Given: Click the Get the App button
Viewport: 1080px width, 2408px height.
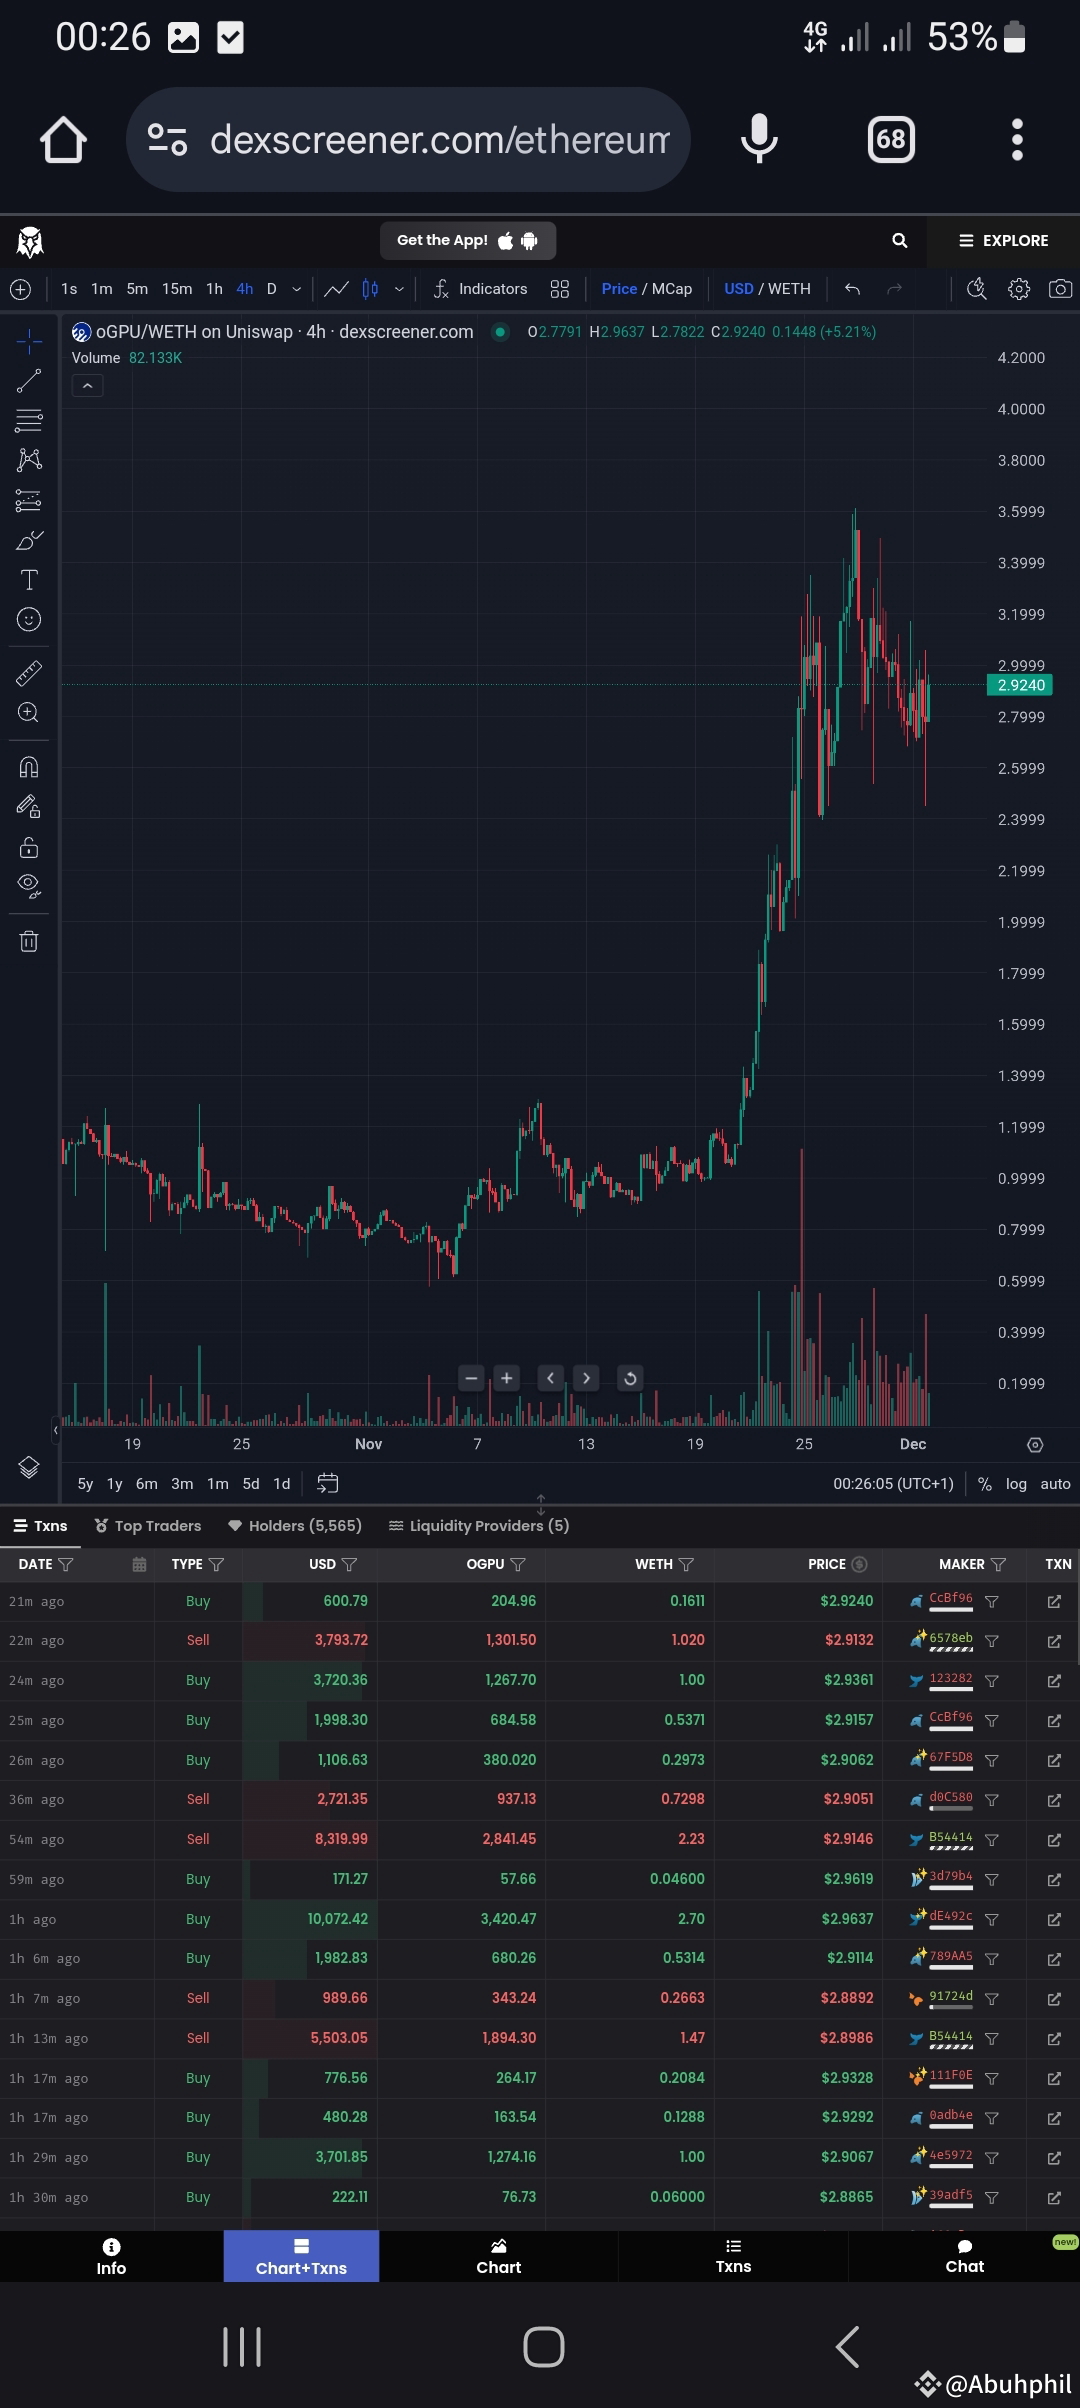Looking at the screenshot, I should [468, 240].
